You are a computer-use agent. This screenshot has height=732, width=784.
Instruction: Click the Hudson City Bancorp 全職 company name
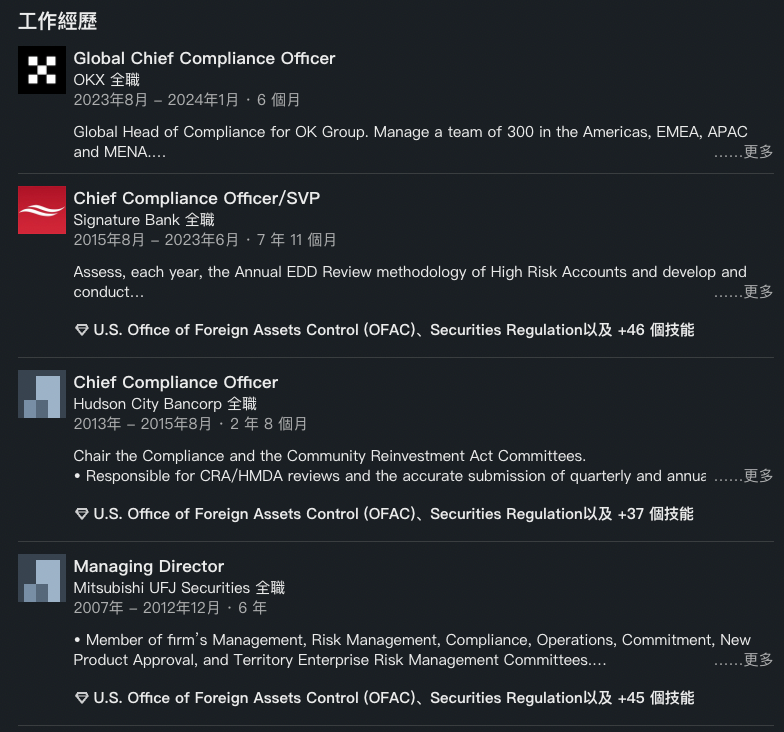(165, 404)
